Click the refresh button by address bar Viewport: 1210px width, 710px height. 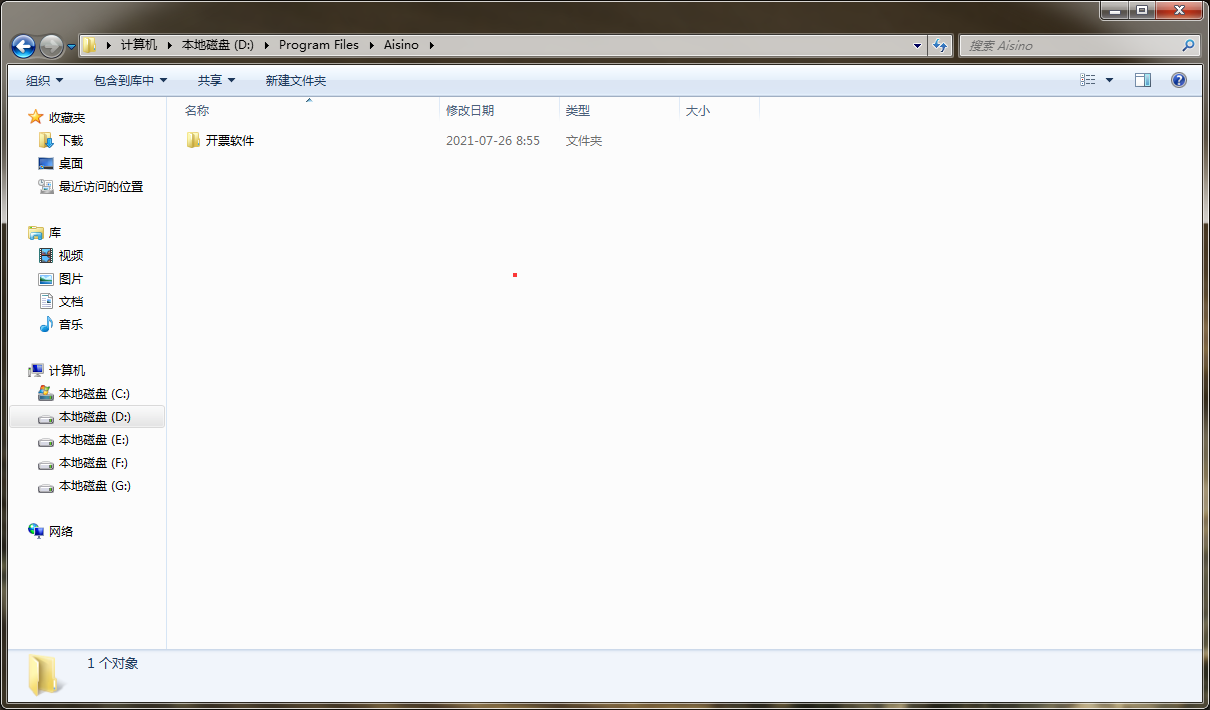coord(940,45)
